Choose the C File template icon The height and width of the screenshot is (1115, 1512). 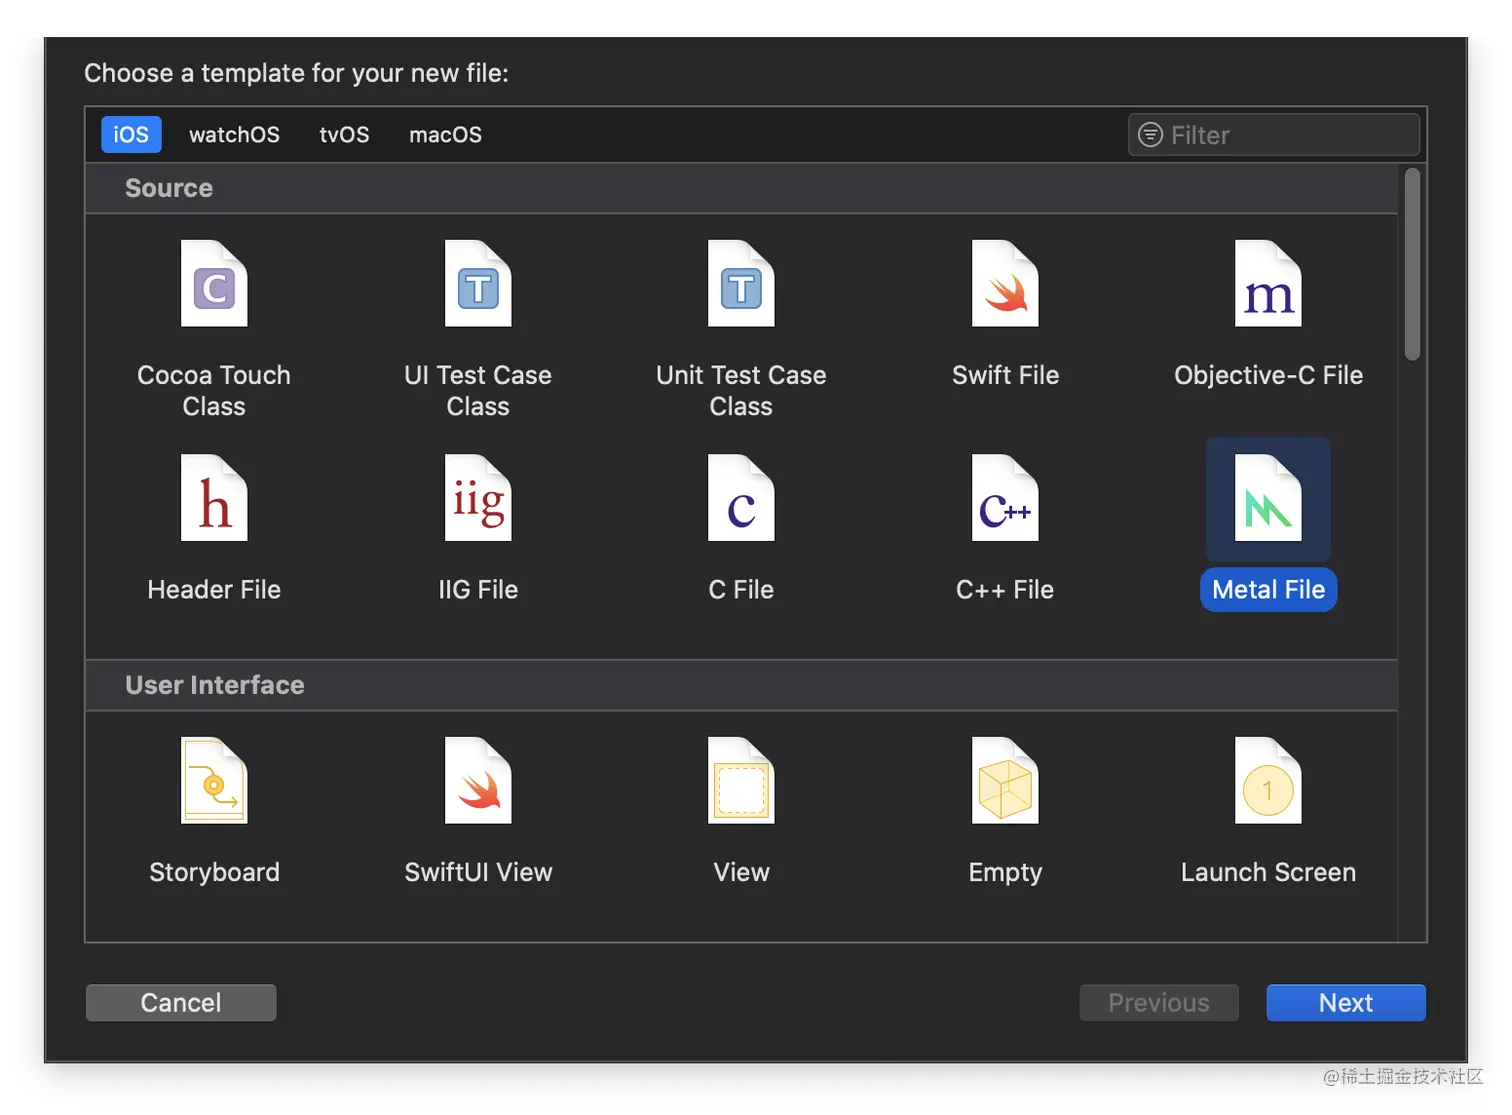pyautogui.click(x=741, y=498)
